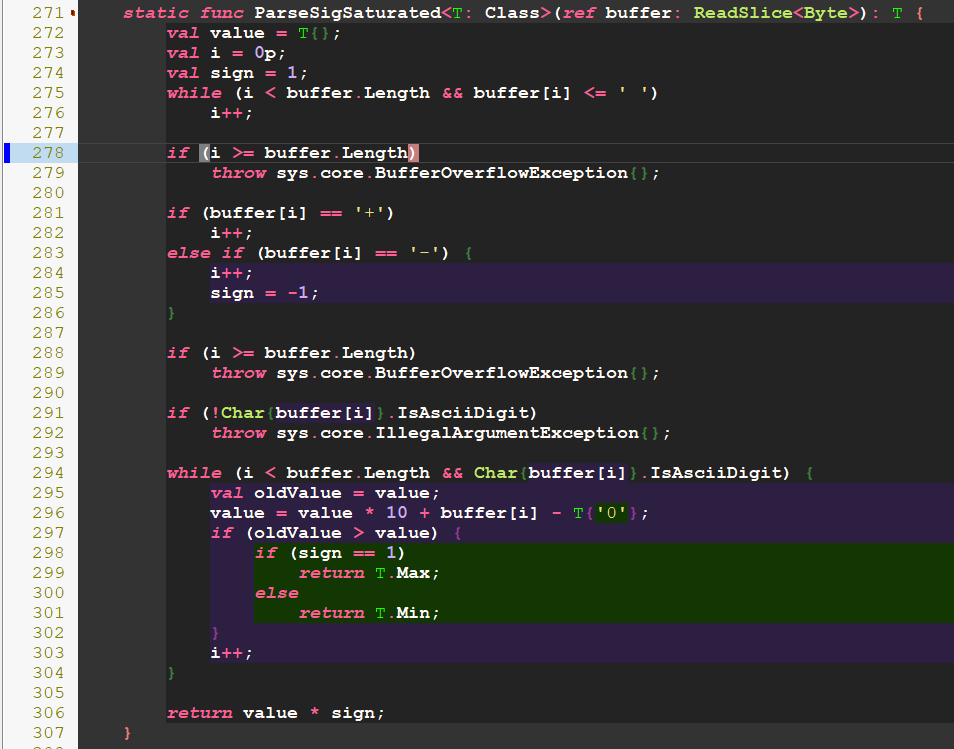Click line number 306 in the gutter

tap(47, 713)
